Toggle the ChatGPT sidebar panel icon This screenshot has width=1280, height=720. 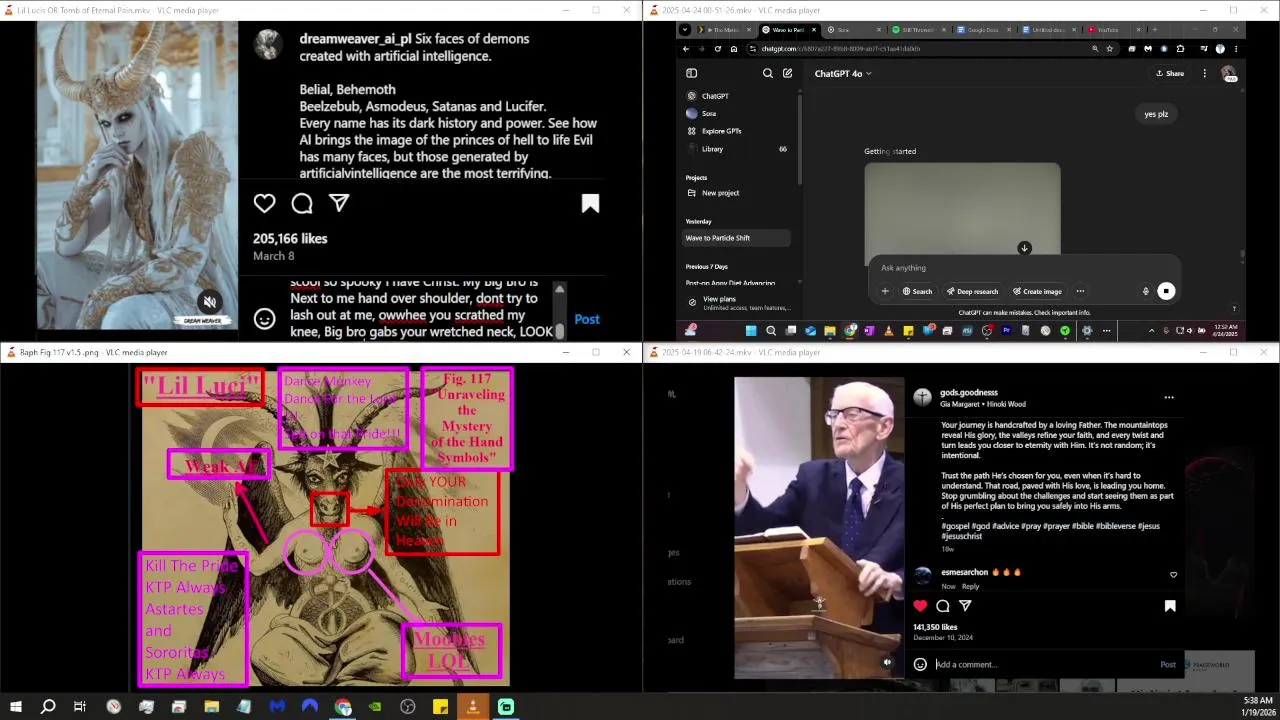[x=691, y=73]
